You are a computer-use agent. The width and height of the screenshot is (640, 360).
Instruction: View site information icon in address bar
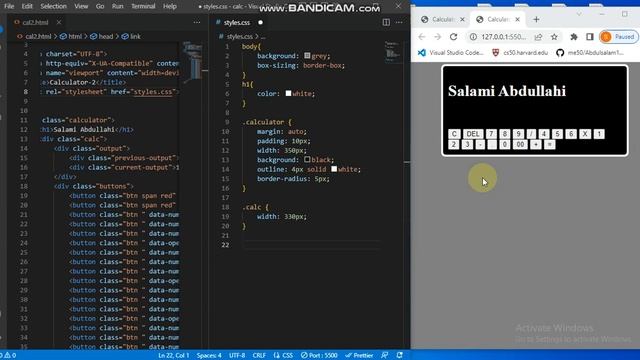point(473,37)
